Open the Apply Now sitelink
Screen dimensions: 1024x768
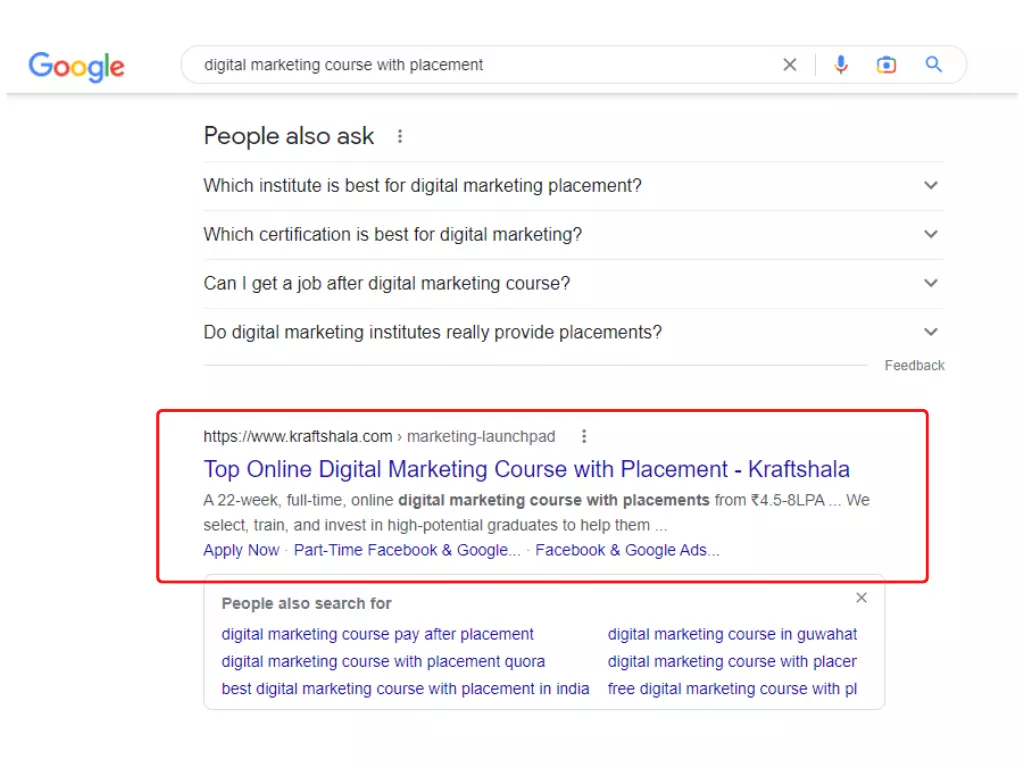[x=241, y=550]
